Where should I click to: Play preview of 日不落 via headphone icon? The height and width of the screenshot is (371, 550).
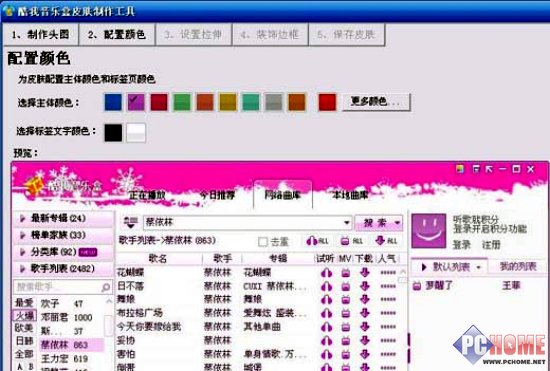tap(326, 286)
